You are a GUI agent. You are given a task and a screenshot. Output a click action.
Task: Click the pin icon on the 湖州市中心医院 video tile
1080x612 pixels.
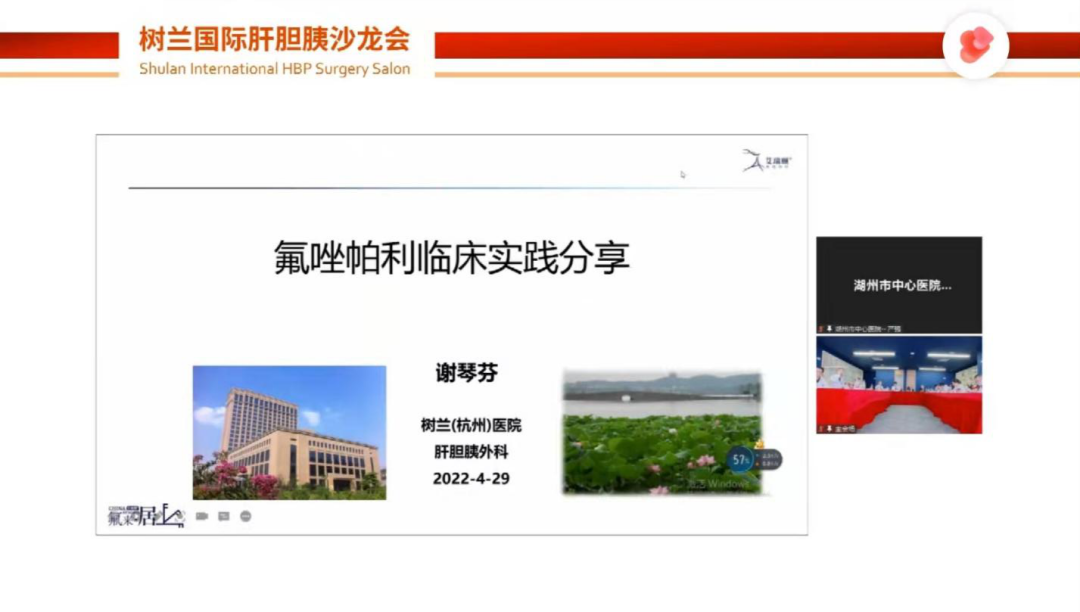click(829, 329)
